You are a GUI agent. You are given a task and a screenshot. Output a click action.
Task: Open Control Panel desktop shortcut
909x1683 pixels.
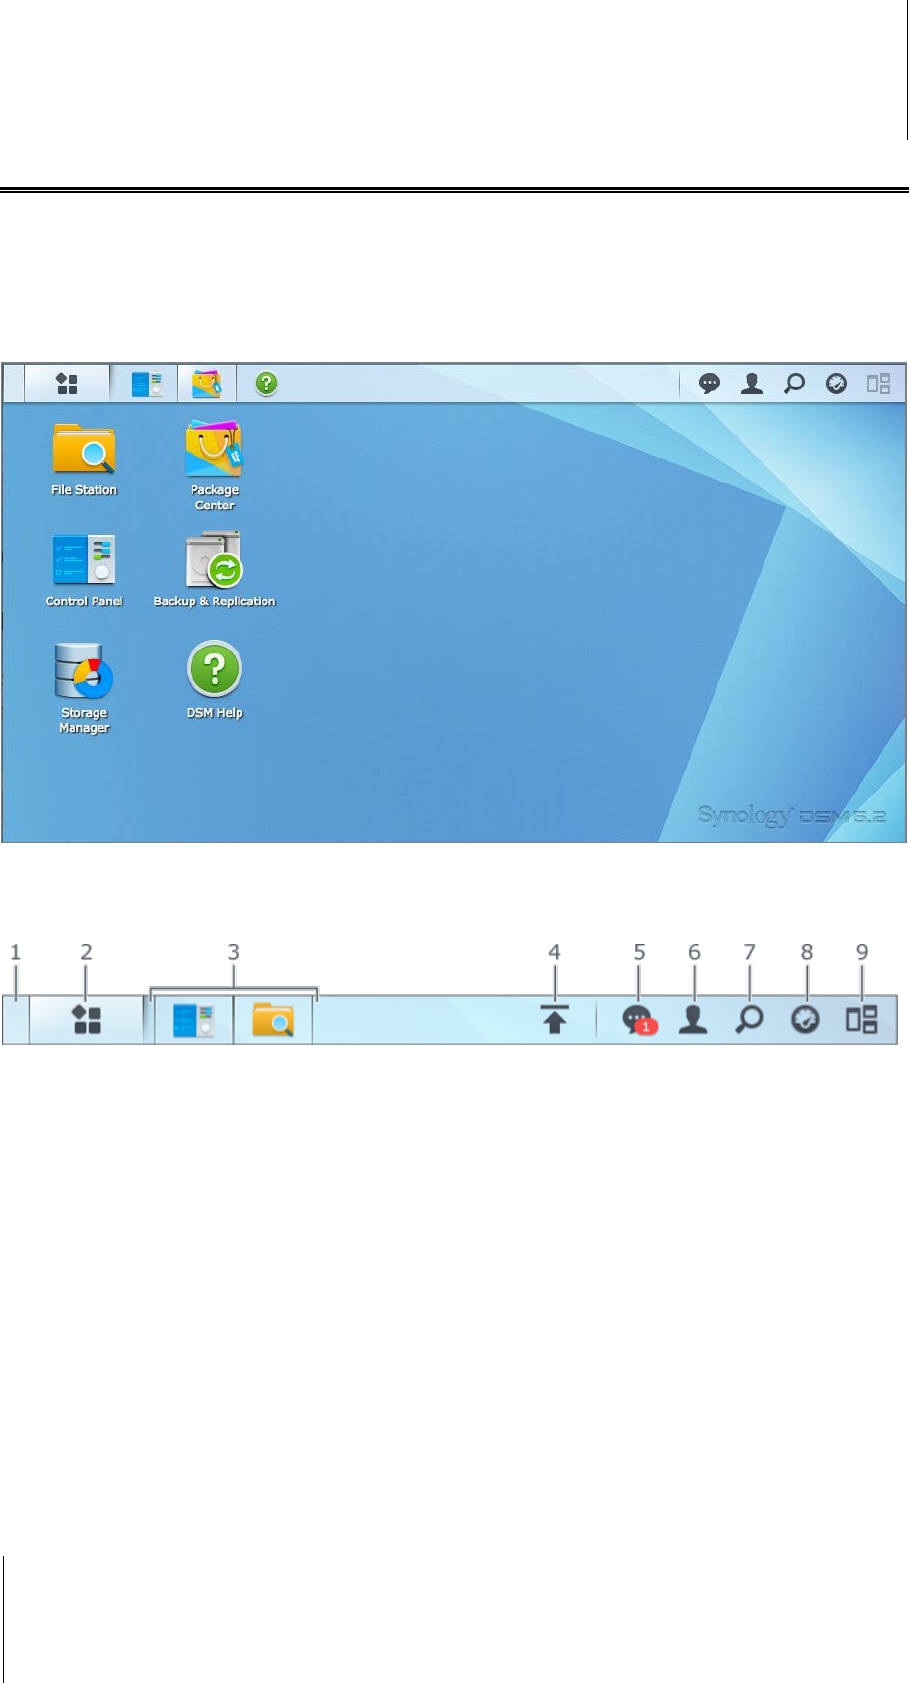pyautogui.click(x=84, y=570)
